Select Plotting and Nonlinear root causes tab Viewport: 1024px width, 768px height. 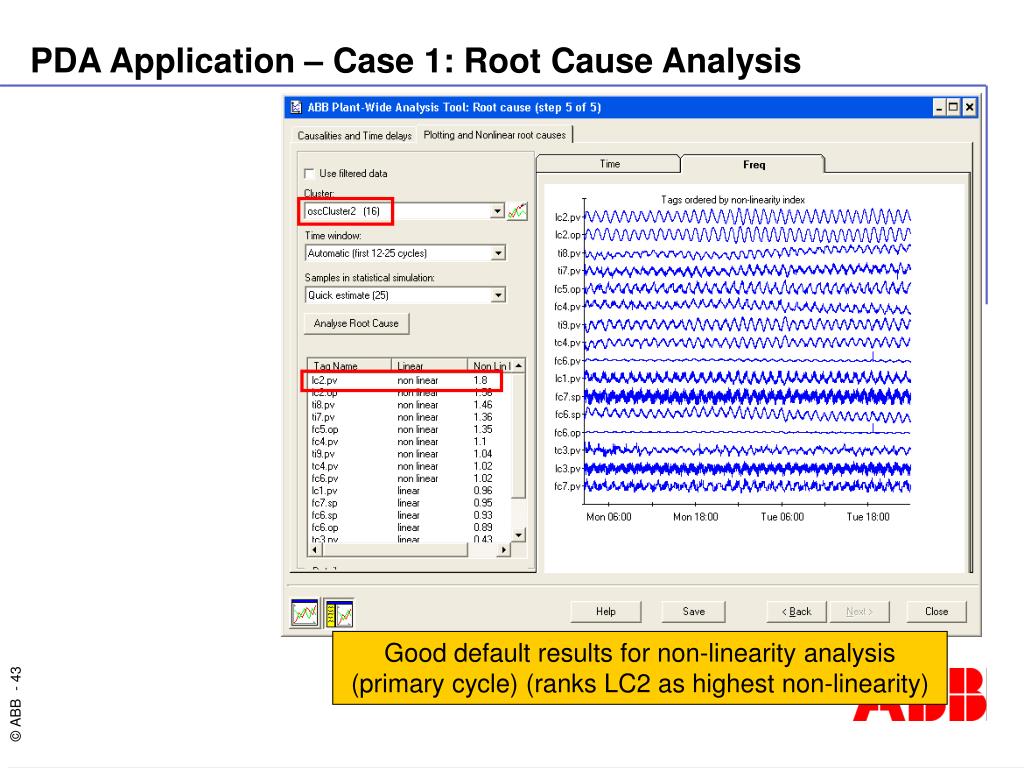click(x=494, y=135)
